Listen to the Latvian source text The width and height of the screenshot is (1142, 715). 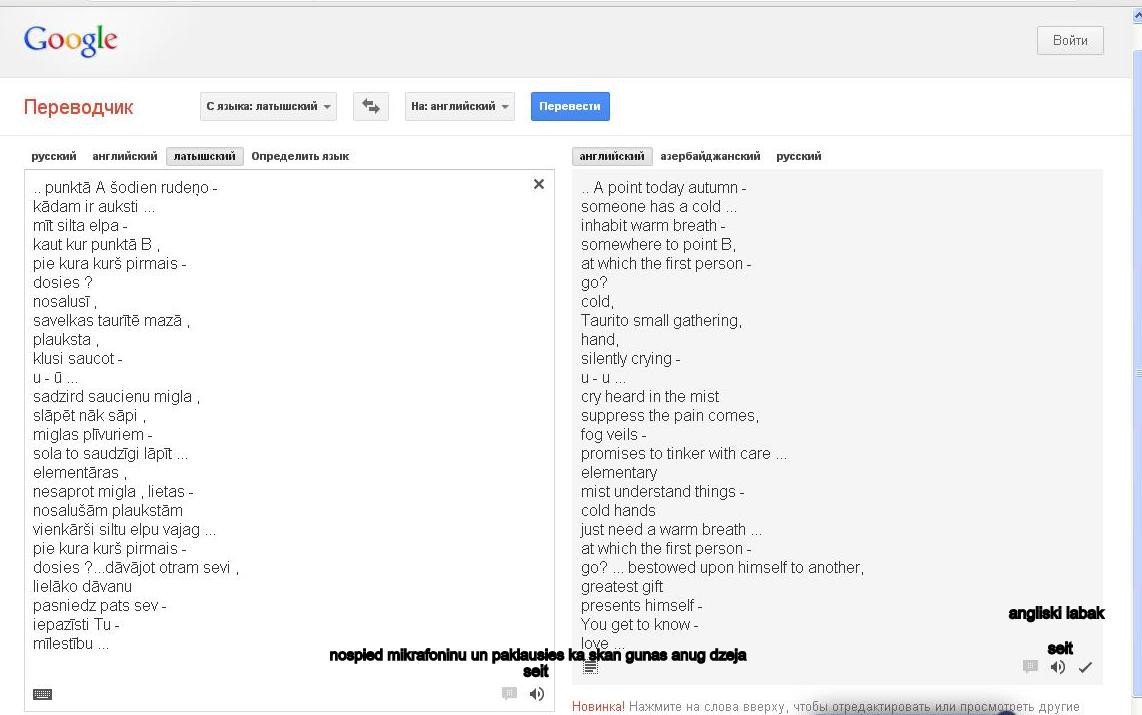point(537,694)
